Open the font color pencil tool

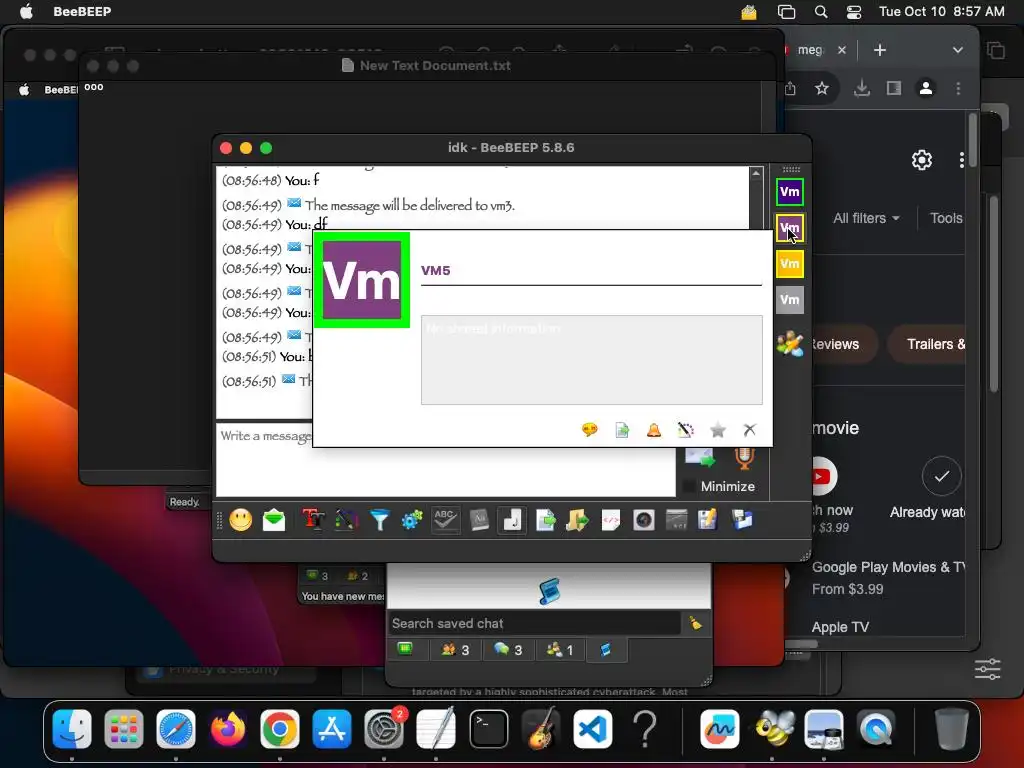(346, 520)
